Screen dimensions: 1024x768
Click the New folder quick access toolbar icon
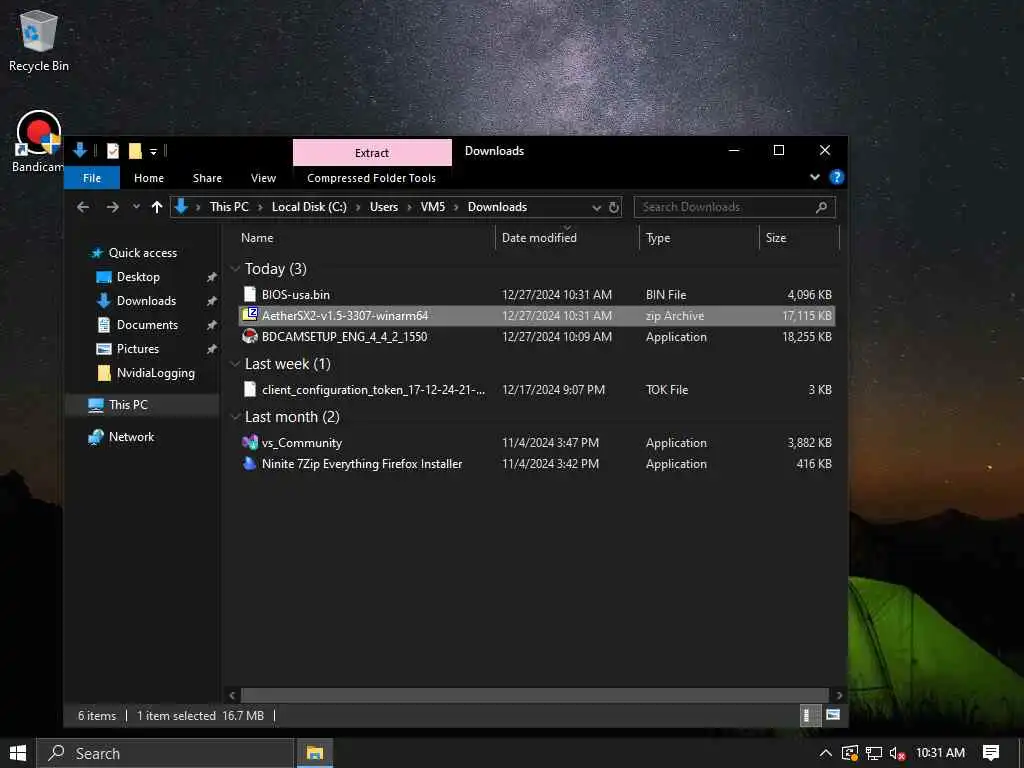(135, 151)
